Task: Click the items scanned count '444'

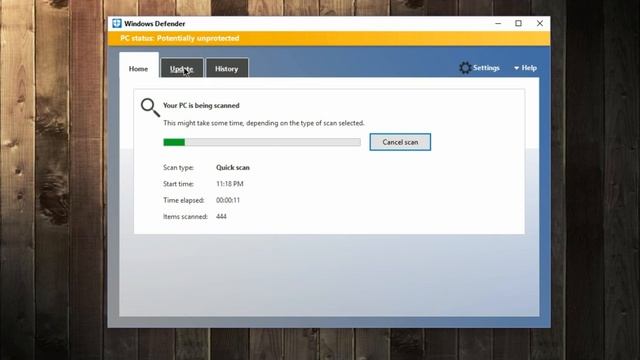Action: click(221, 216)
